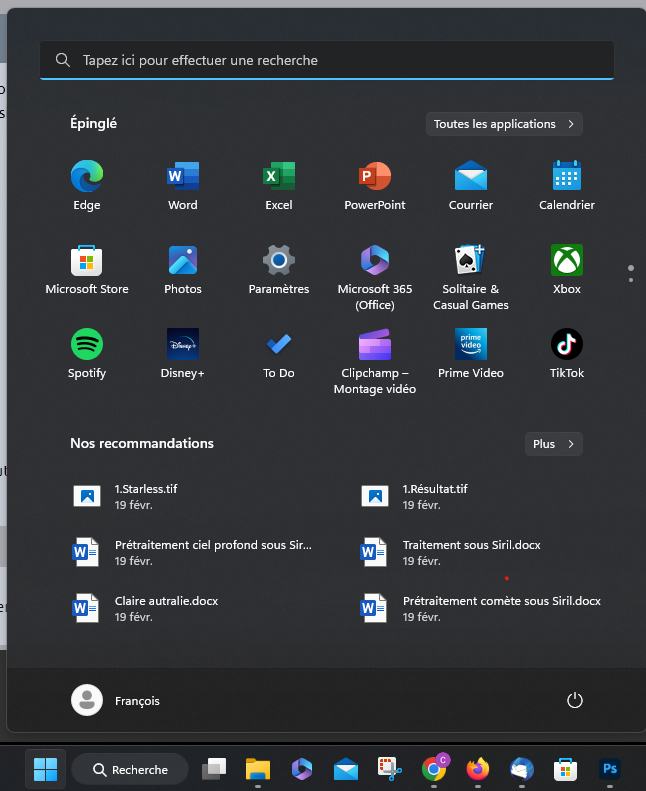Open Paramètres settings app

[279, 270]
